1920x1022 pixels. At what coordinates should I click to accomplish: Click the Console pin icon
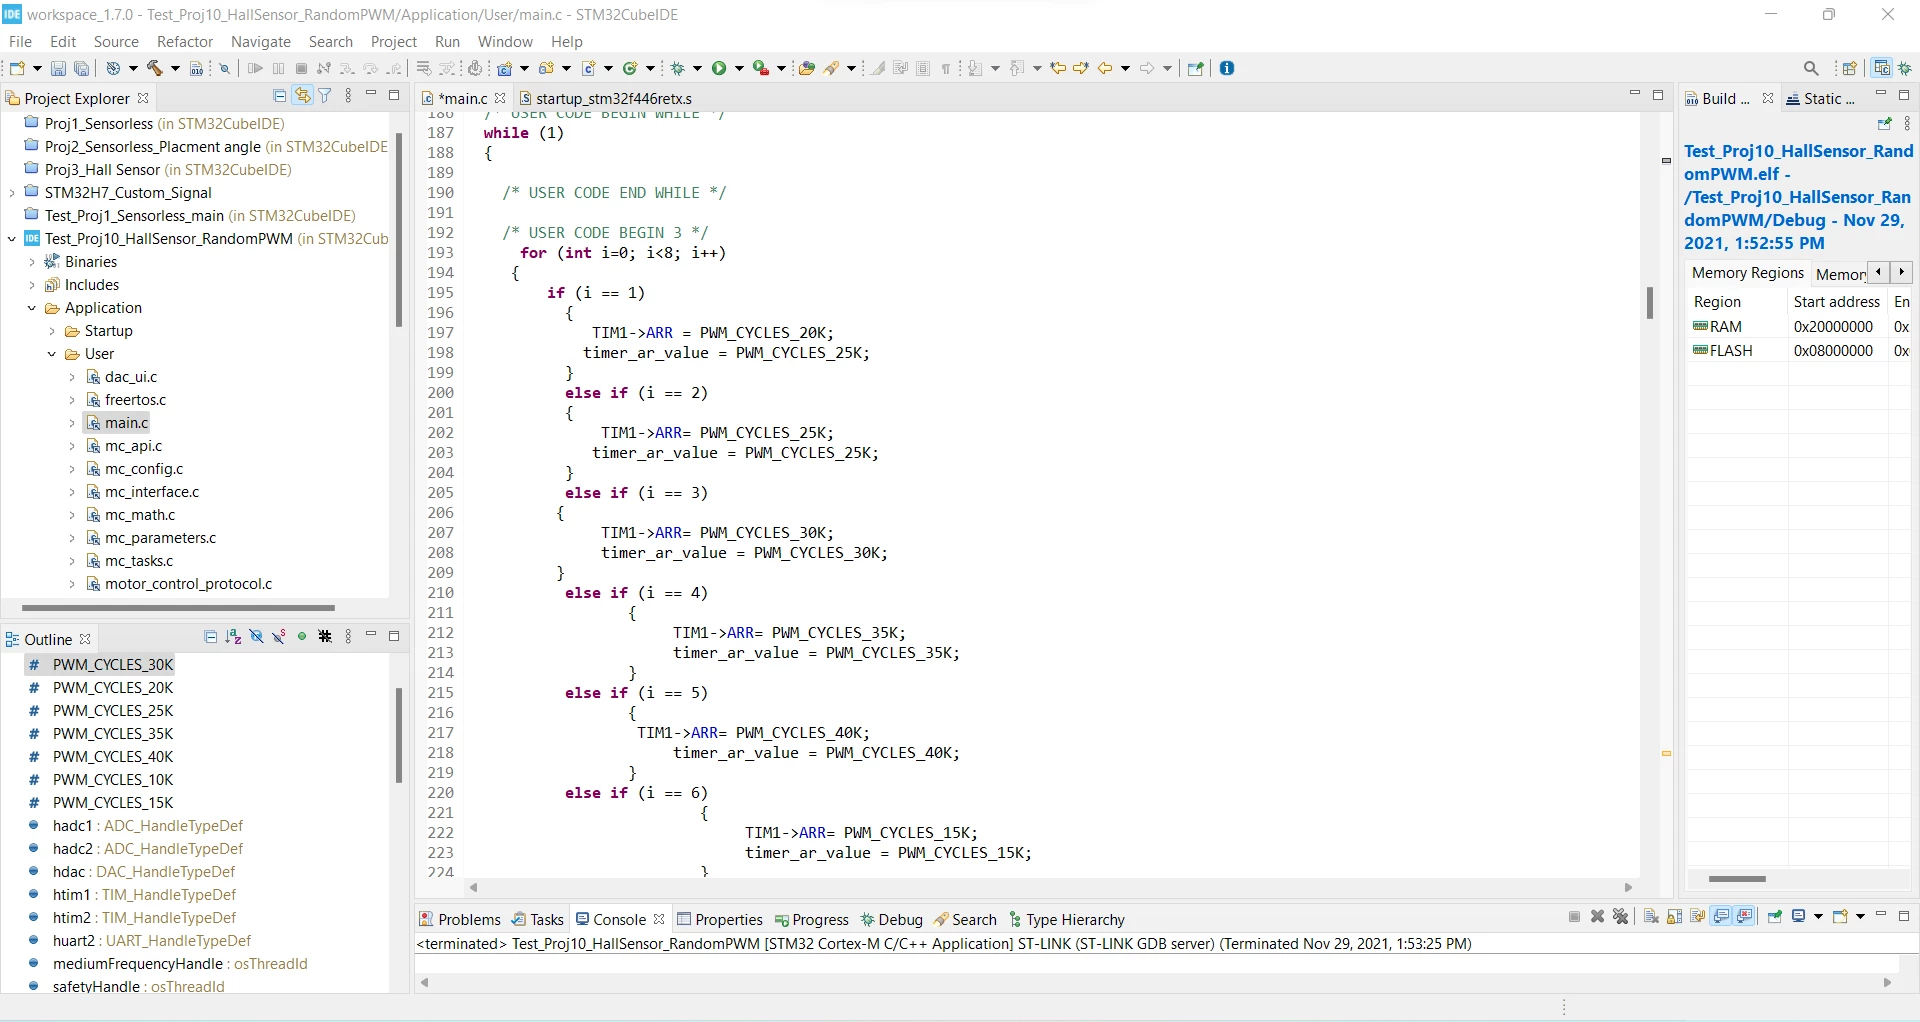pos(1775,917)
